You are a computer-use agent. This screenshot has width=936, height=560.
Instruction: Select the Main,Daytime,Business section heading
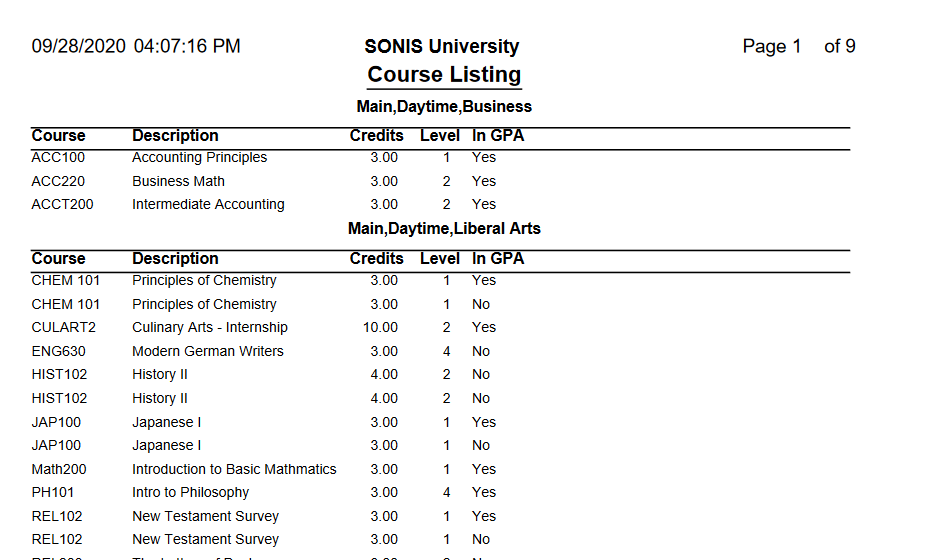click(444, 107)
